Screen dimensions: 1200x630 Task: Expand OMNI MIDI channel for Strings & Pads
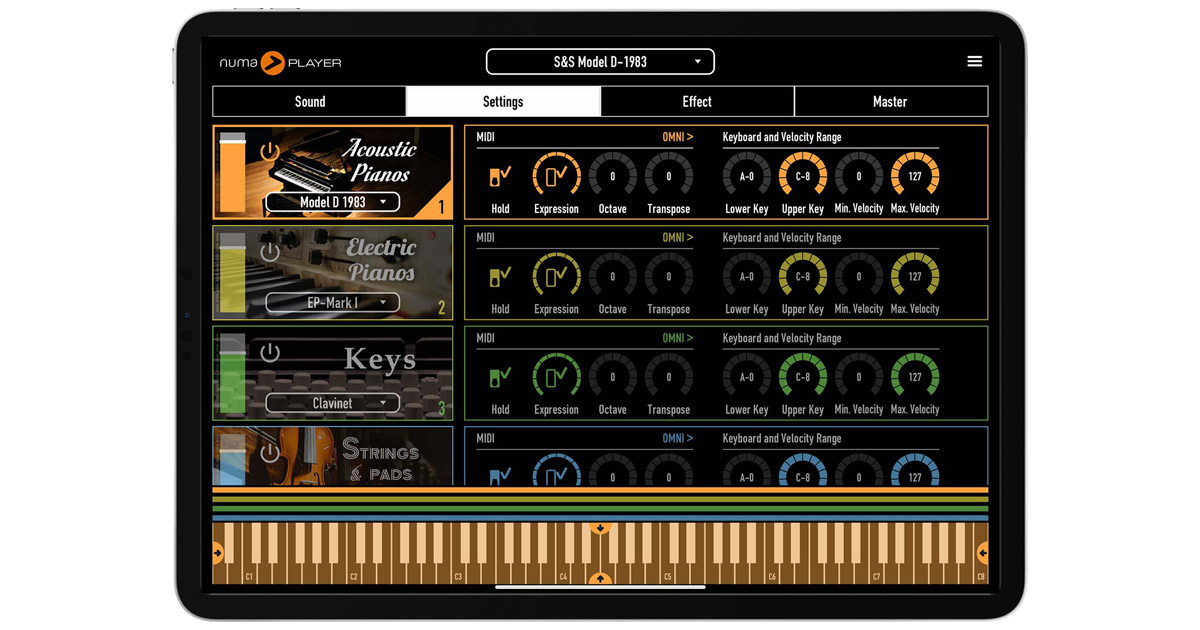coord(677,438)
